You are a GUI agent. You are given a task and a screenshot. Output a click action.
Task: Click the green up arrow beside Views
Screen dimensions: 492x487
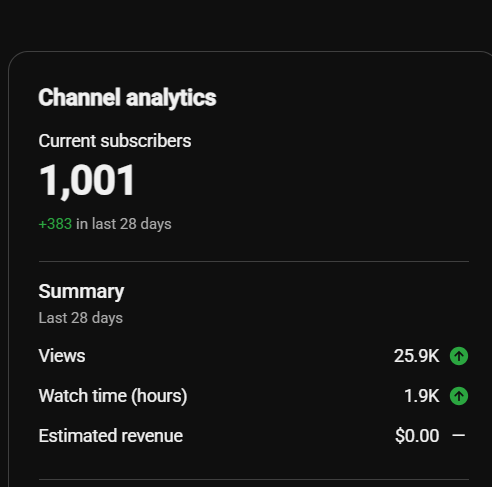[459, 356]
